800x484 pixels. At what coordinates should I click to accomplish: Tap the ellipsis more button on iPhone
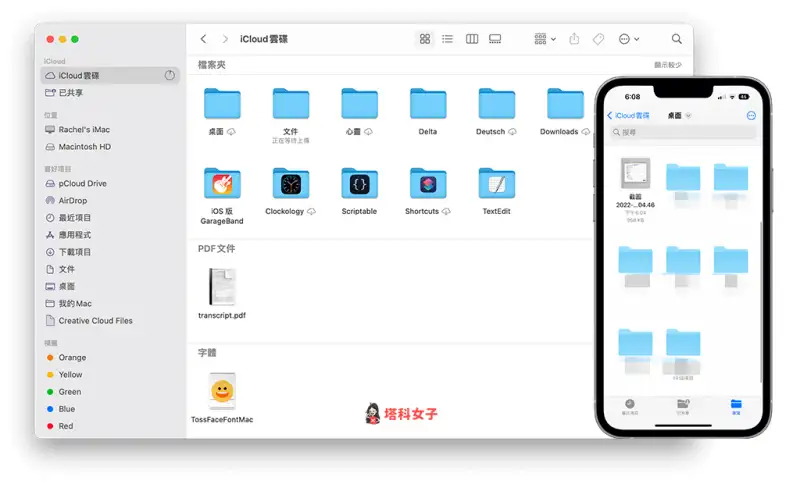751,116
